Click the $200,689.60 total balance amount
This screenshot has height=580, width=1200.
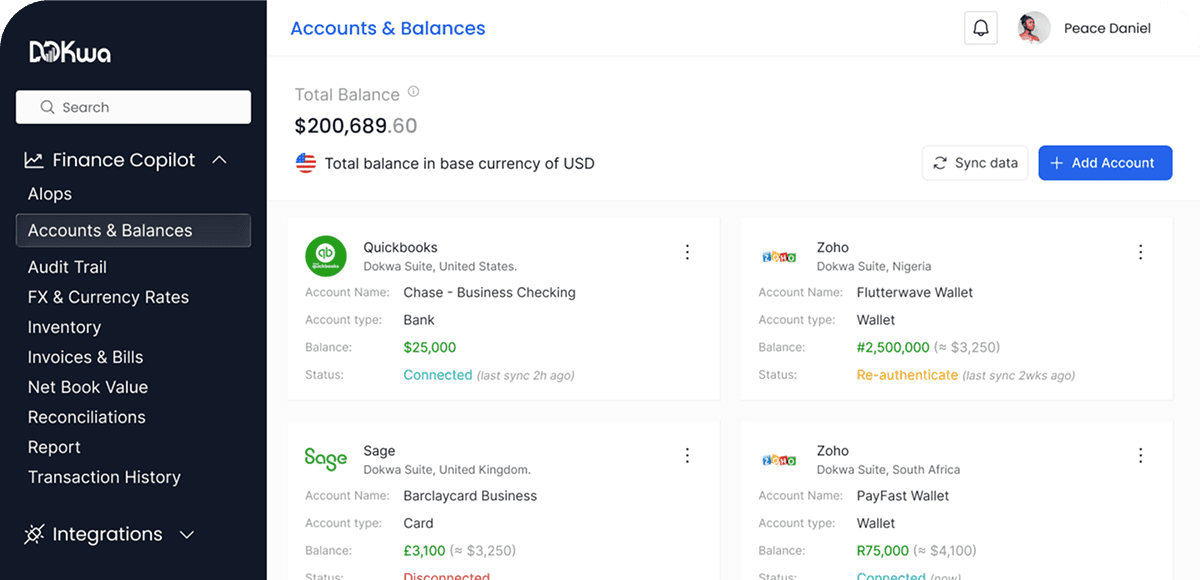pos(356,126)
